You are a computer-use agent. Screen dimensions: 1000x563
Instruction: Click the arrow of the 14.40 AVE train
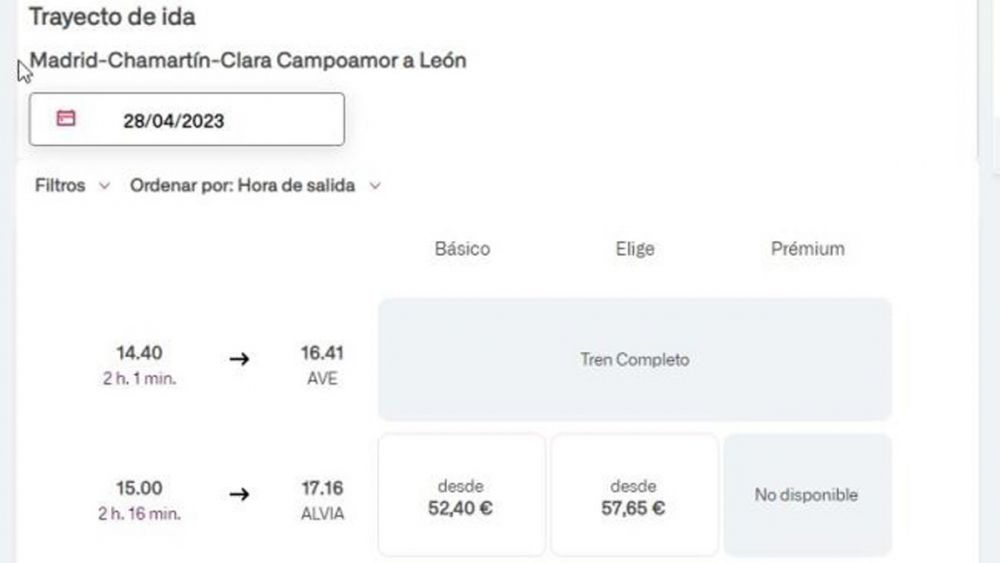click(239, 359)
